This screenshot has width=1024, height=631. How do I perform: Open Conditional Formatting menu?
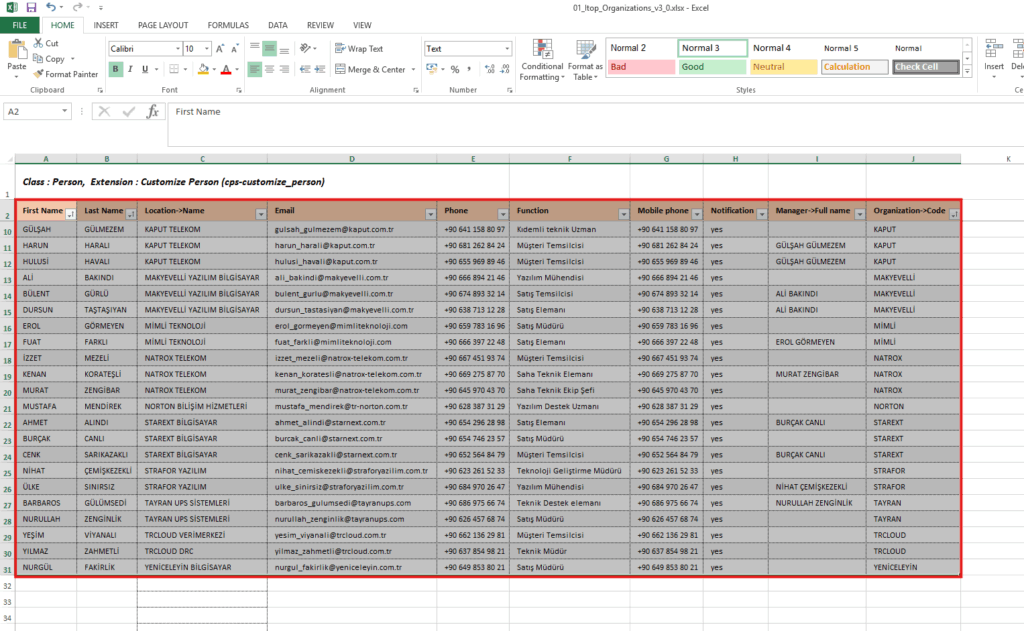542,60
